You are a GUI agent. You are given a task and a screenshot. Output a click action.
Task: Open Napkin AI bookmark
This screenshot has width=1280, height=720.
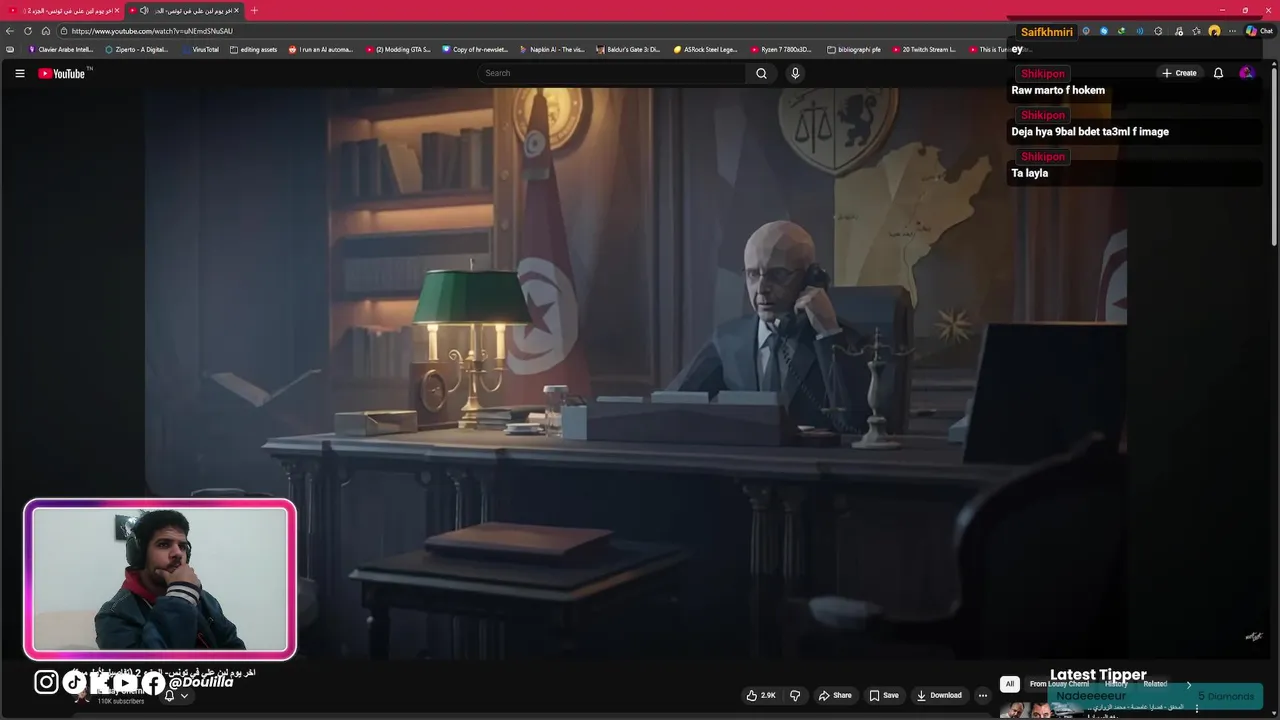pos(552,49)
